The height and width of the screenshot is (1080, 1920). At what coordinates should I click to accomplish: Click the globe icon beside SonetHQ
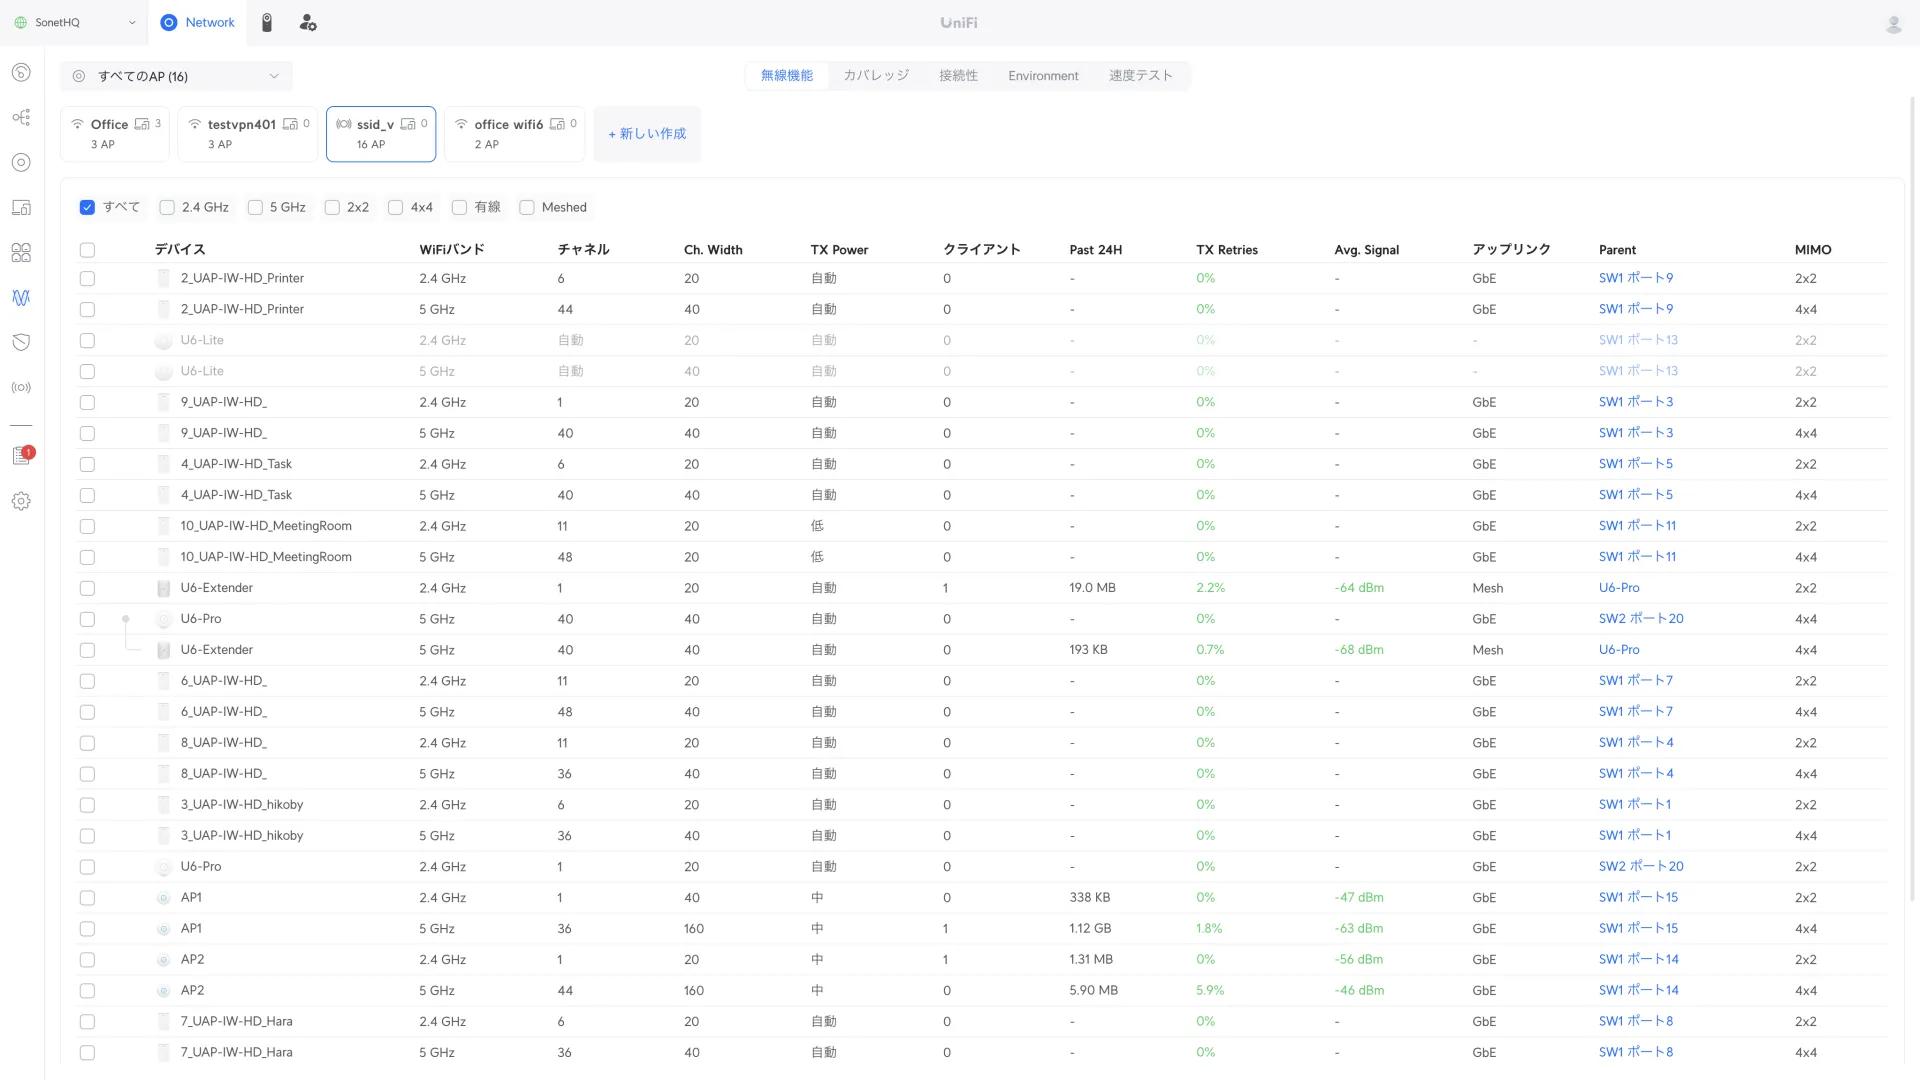pyautogui.click(x=20, y=22)
